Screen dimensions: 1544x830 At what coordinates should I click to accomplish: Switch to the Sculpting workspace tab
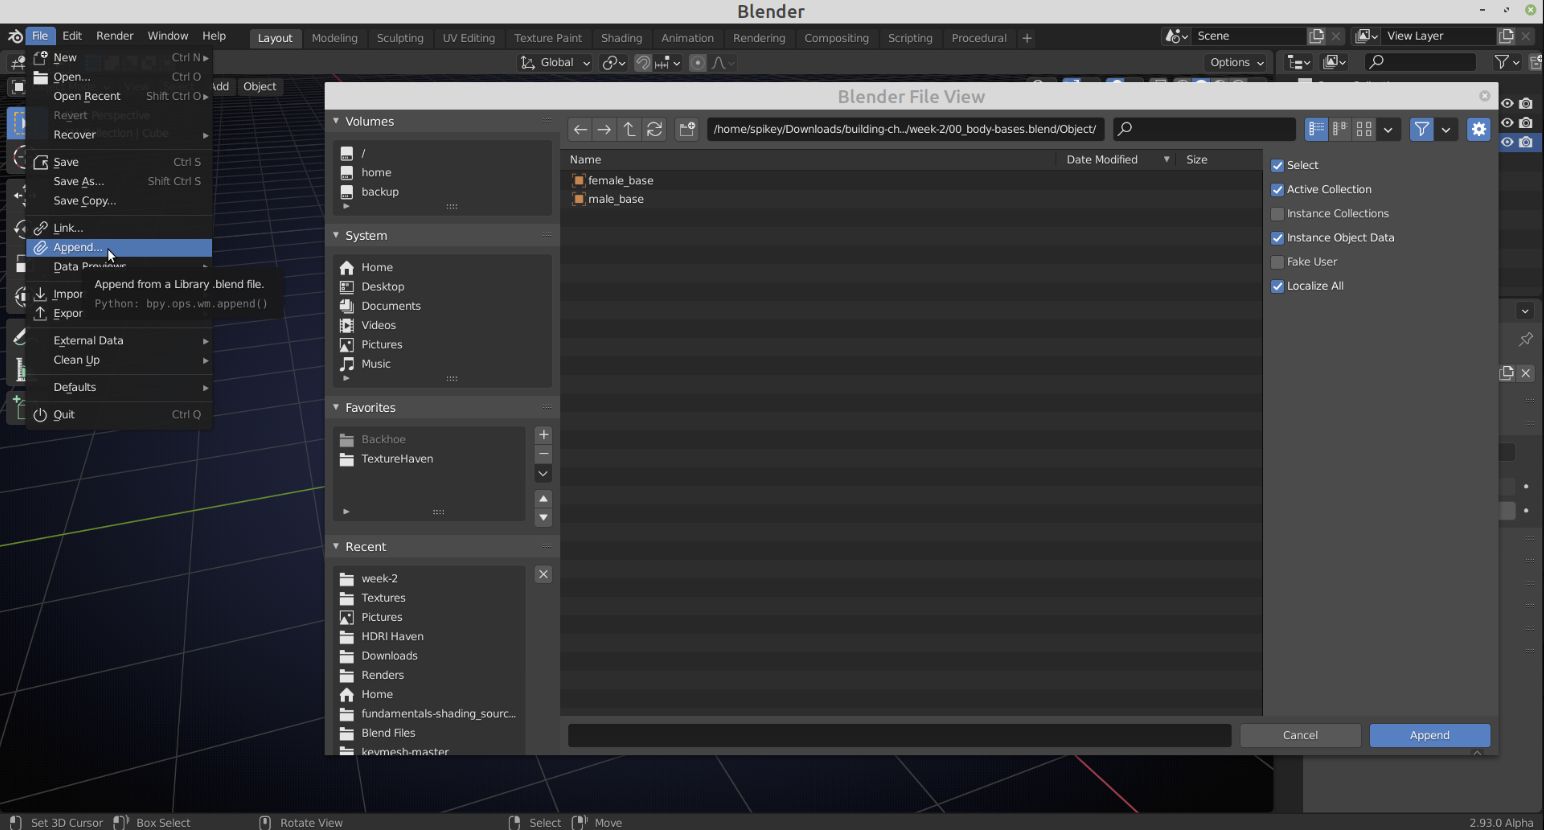[400, 38]
